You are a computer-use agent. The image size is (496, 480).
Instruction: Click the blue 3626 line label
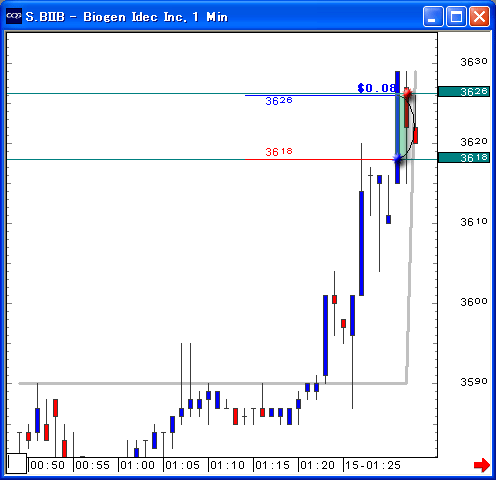pos(279,101)
